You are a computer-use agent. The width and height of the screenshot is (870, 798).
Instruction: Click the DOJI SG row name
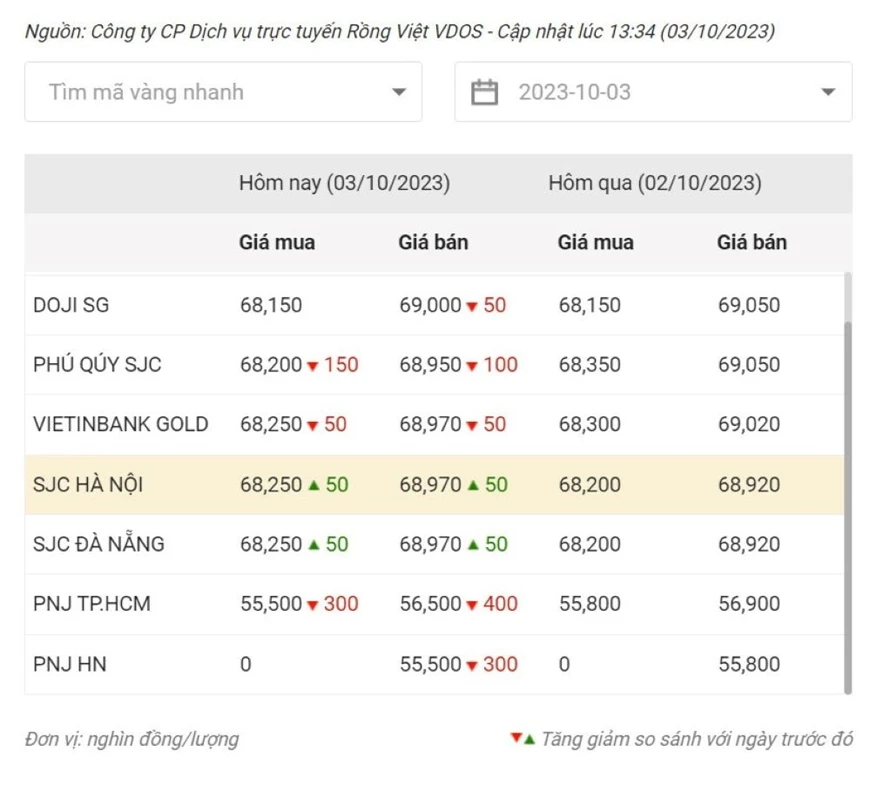71,305
